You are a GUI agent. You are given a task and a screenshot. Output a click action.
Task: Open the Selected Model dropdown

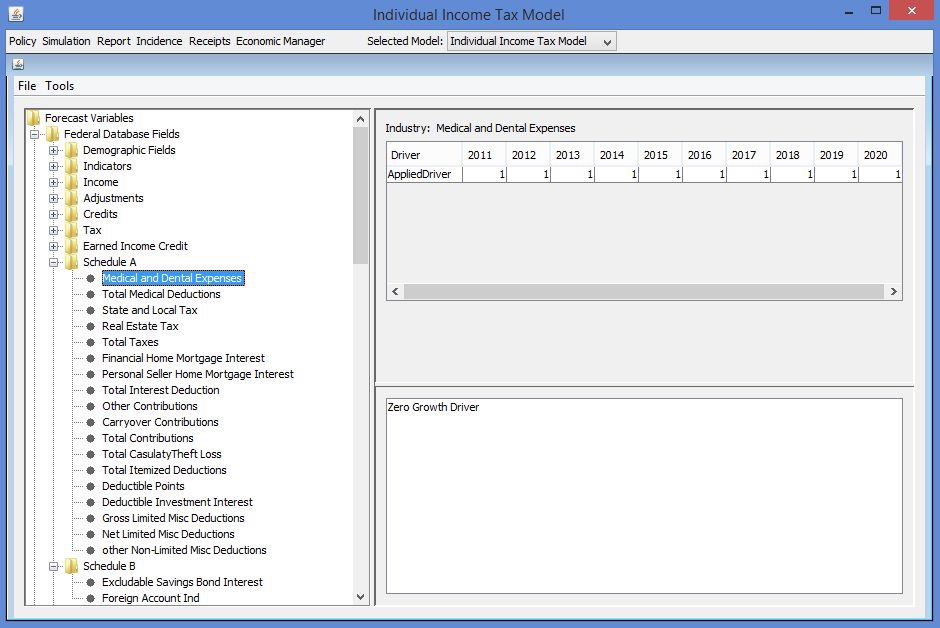click(531, 41)
